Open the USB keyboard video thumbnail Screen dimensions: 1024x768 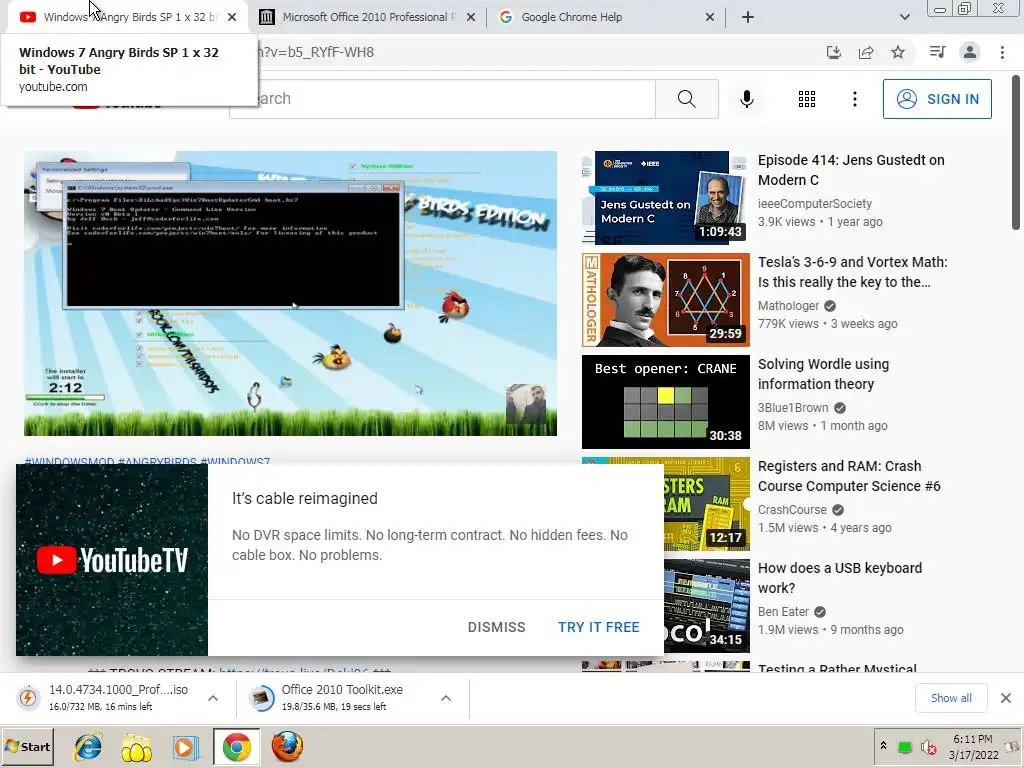coord(707,605)
